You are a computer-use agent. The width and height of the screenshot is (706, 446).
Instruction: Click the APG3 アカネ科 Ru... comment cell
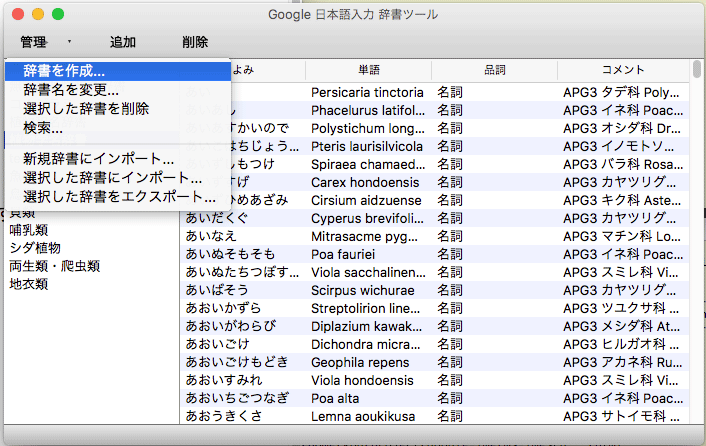[x=623, y=362]
